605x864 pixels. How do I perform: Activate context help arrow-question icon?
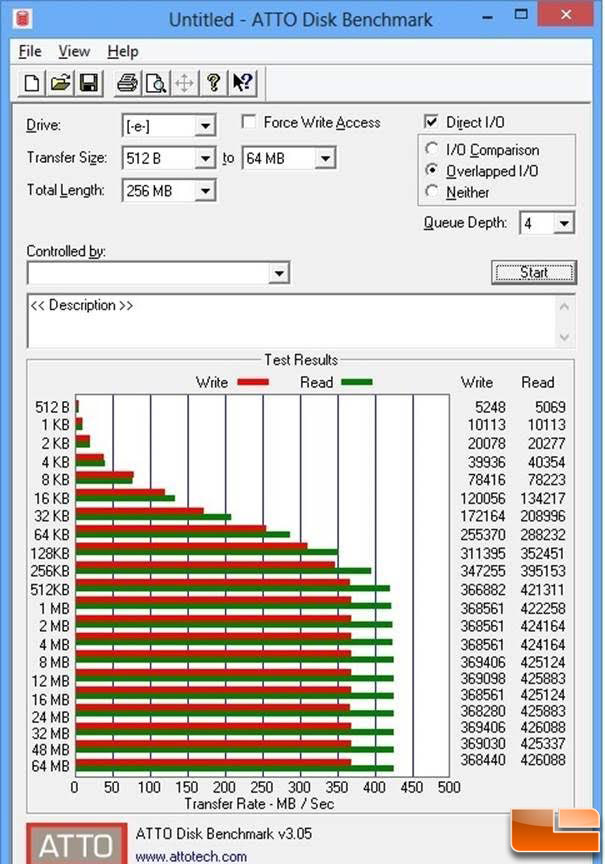point(242,83)
